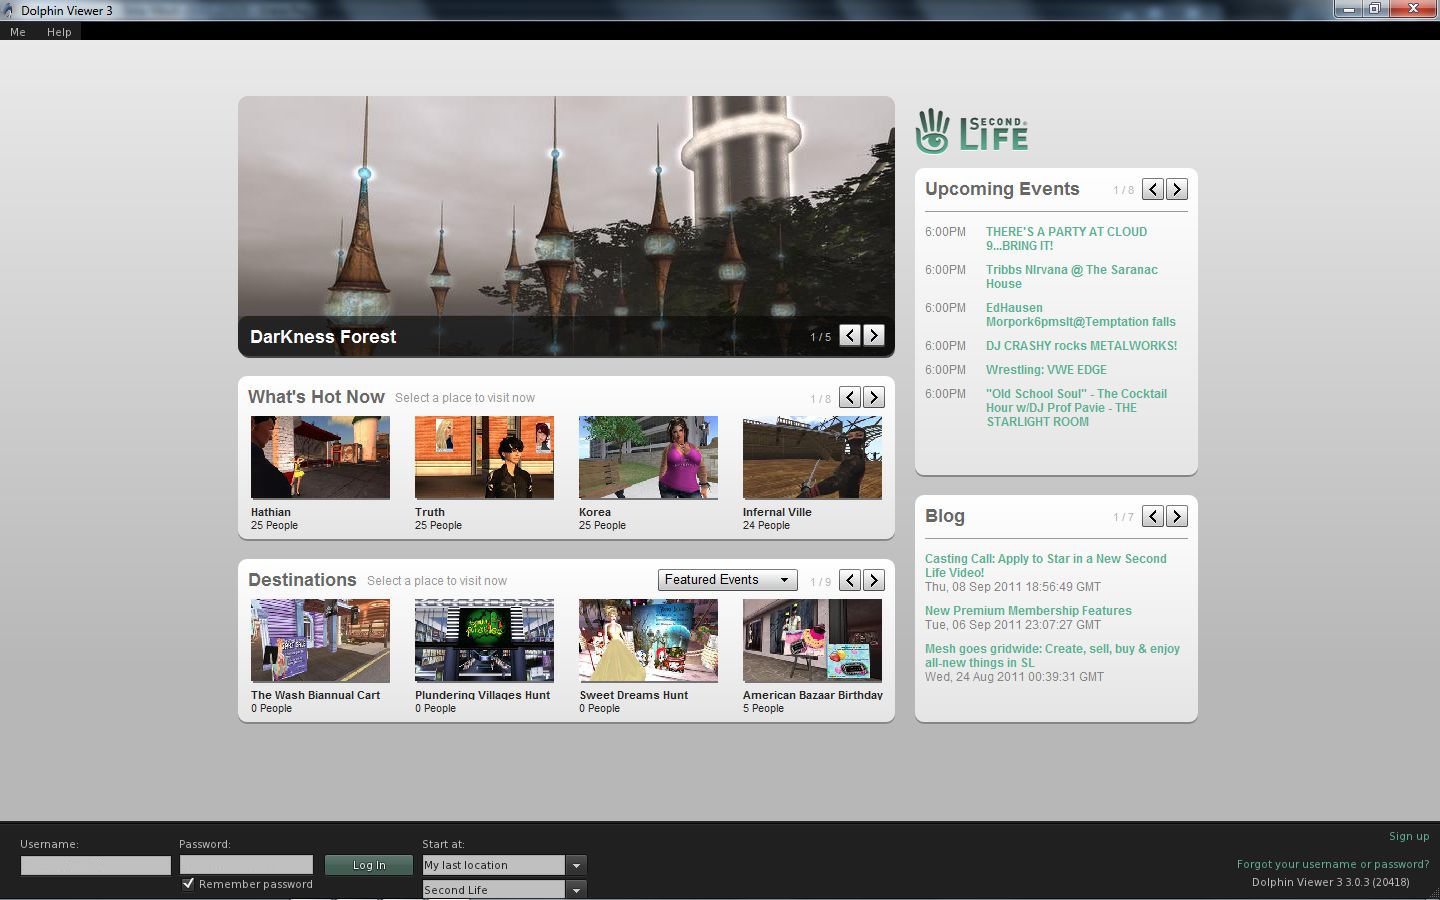The height and width of the screenshot is (900, 1440).
Task: Open the New Premium Membership Features blog post
Action: point(1028,611)
